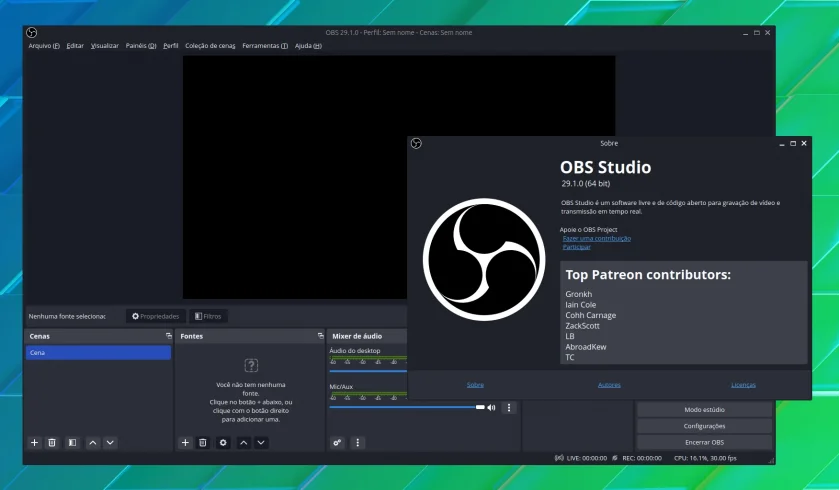This screenshot has height=490, width=840.
Task: Undock the Cenas panel with float icon
Action: click(169, 336)
